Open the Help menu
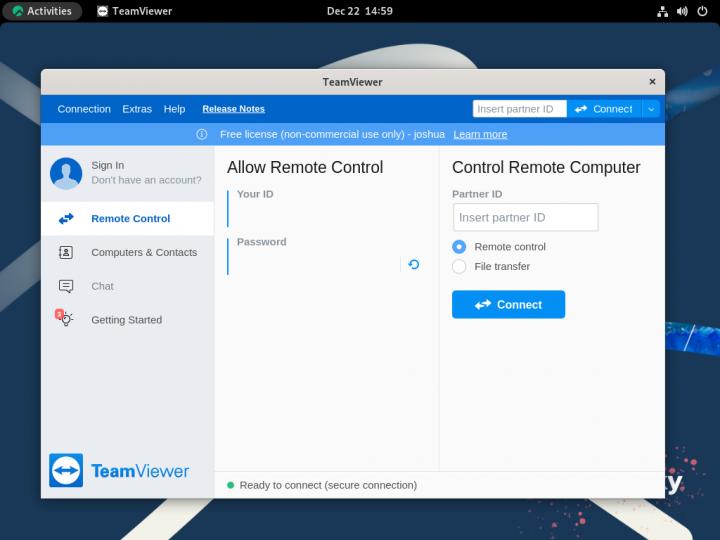The height and width of the screenshot is (540, 720). click(x=174, y=109)
